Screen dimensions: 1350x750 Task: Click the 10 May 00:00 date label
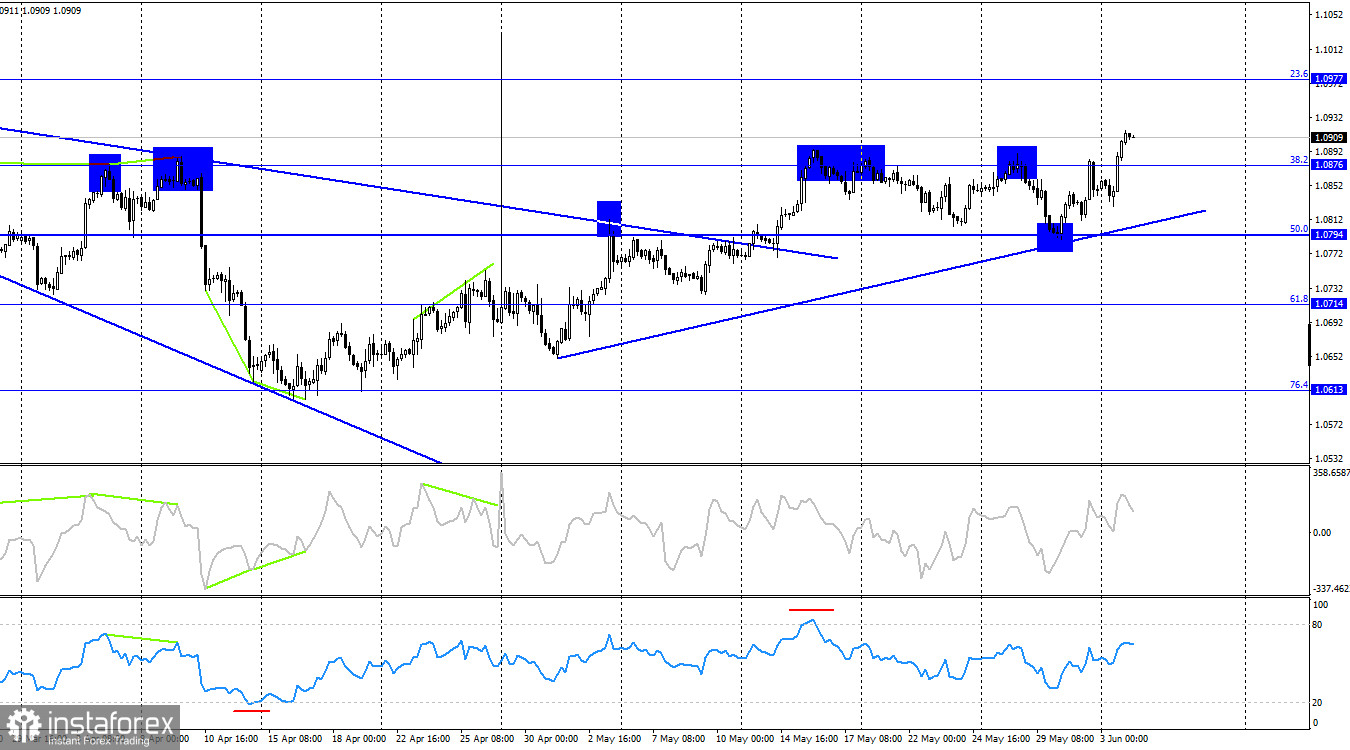pos(746,740)
